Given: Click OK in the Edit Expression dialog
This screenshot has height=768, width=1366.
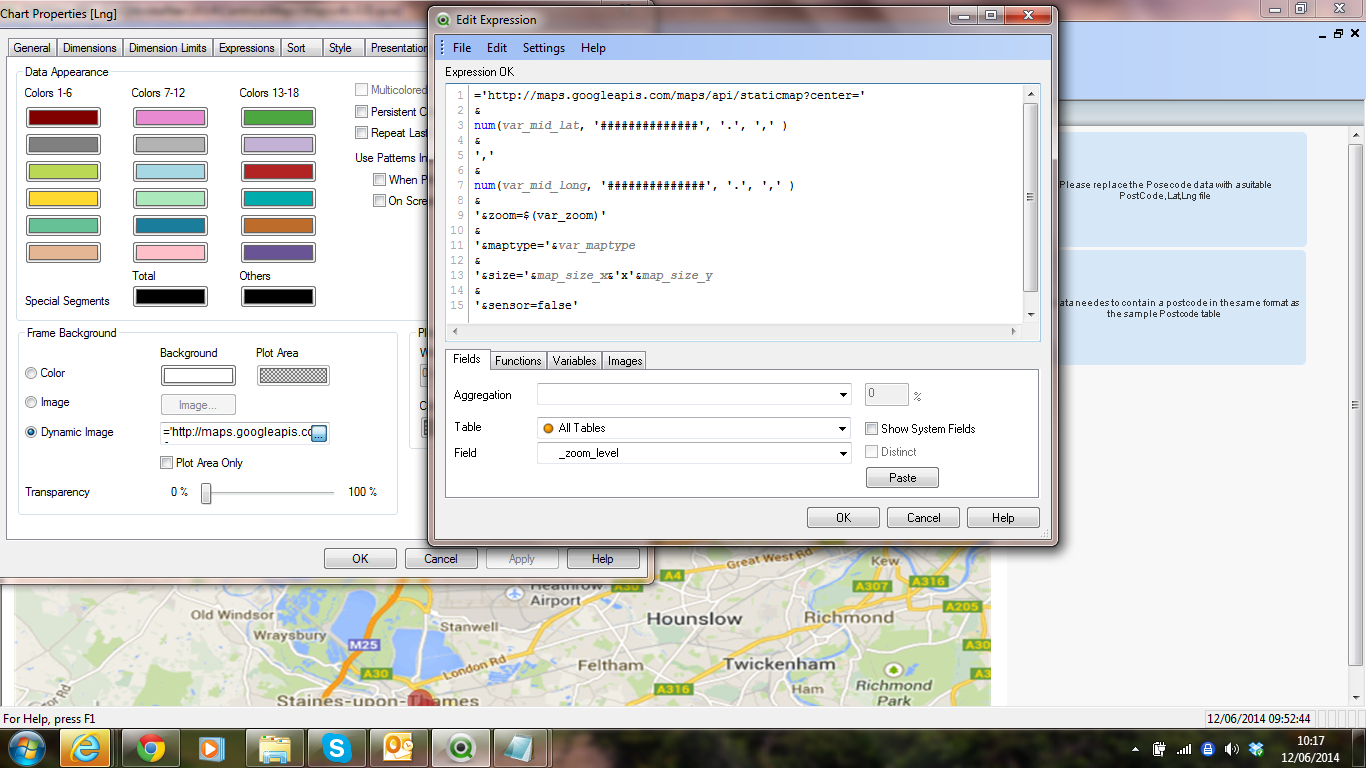Looking at the screenshot, I should [843, 518].
